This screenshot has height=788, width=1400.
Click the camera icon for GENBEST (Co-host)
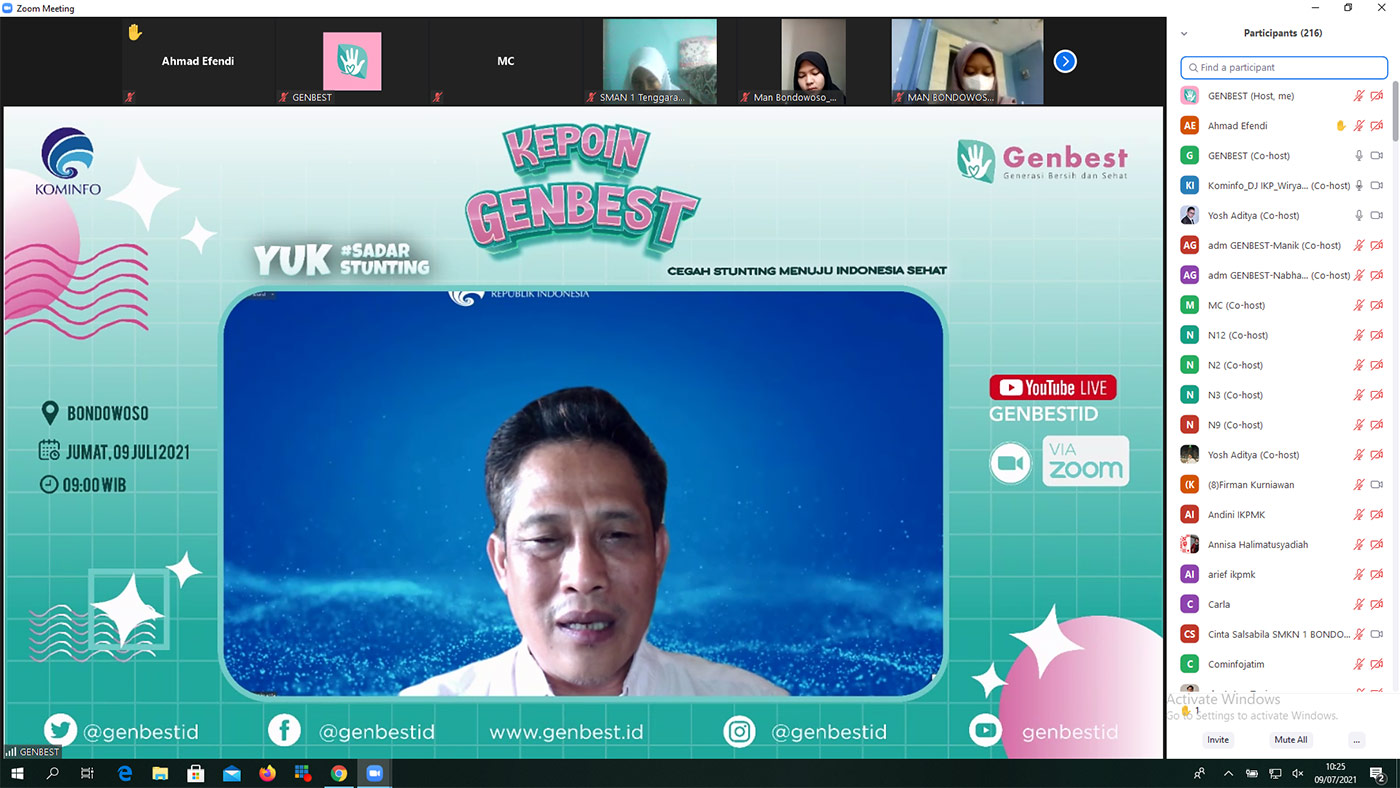[x=1377, y=156]
